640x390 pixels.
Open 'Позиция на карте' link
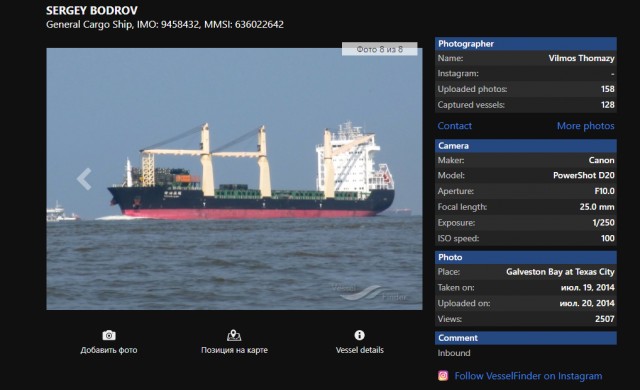pos(234,350)
